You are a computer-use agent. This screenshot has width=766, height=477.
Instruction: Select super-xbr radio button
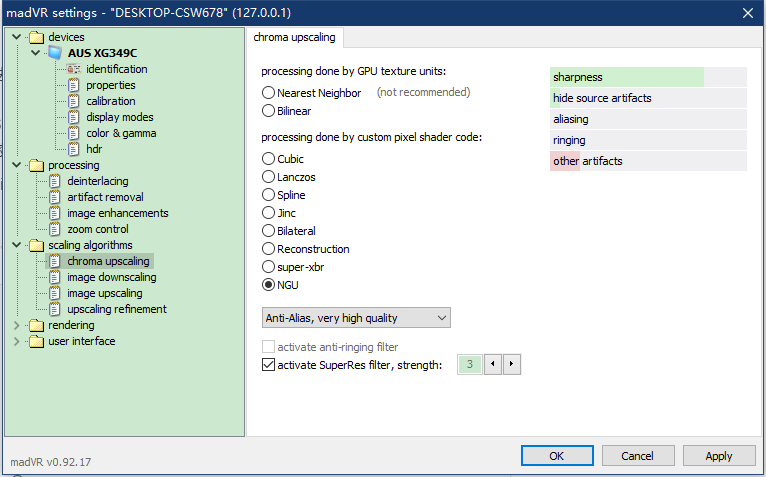(268, 267)
